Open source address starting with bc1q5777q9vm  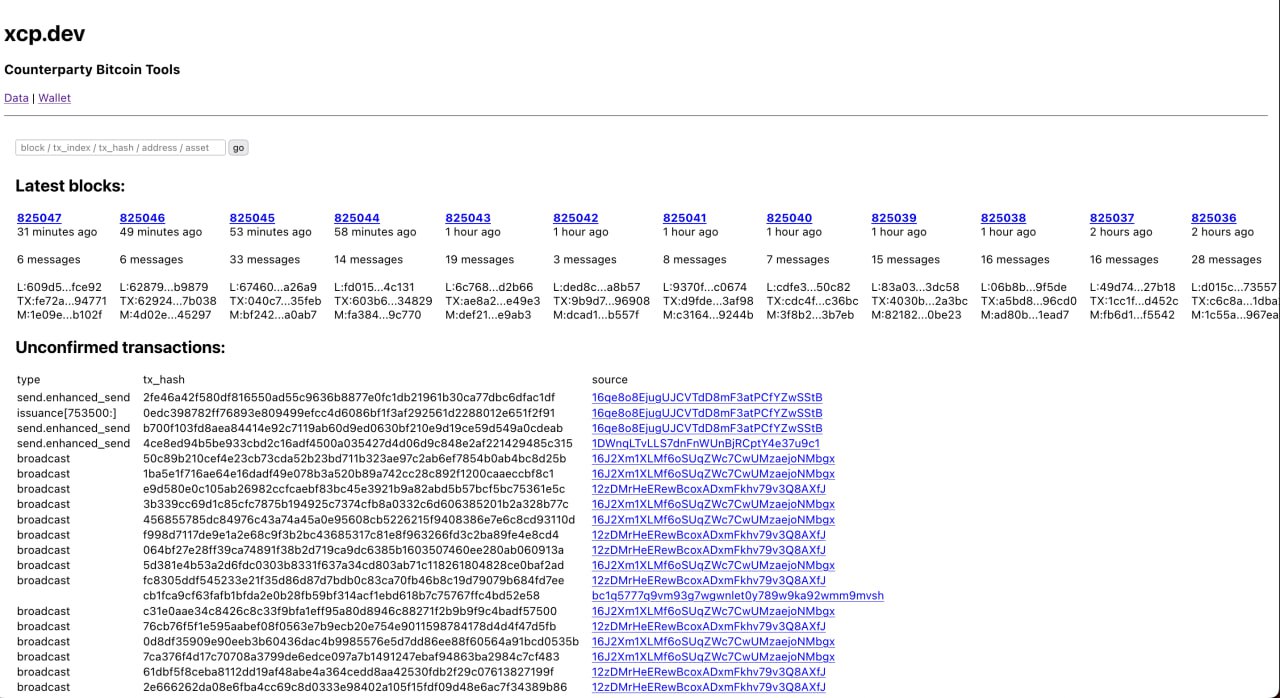pos(738,596)
